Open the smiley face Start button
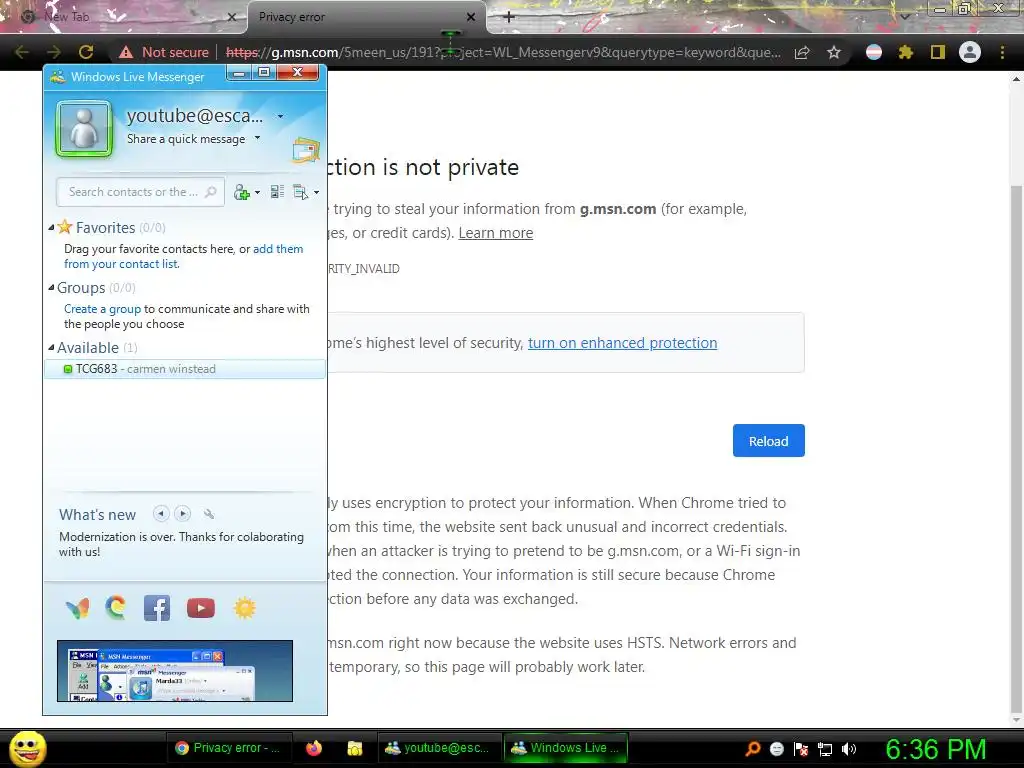This screenshot has width=1024, height=768. tap(28, 748)
